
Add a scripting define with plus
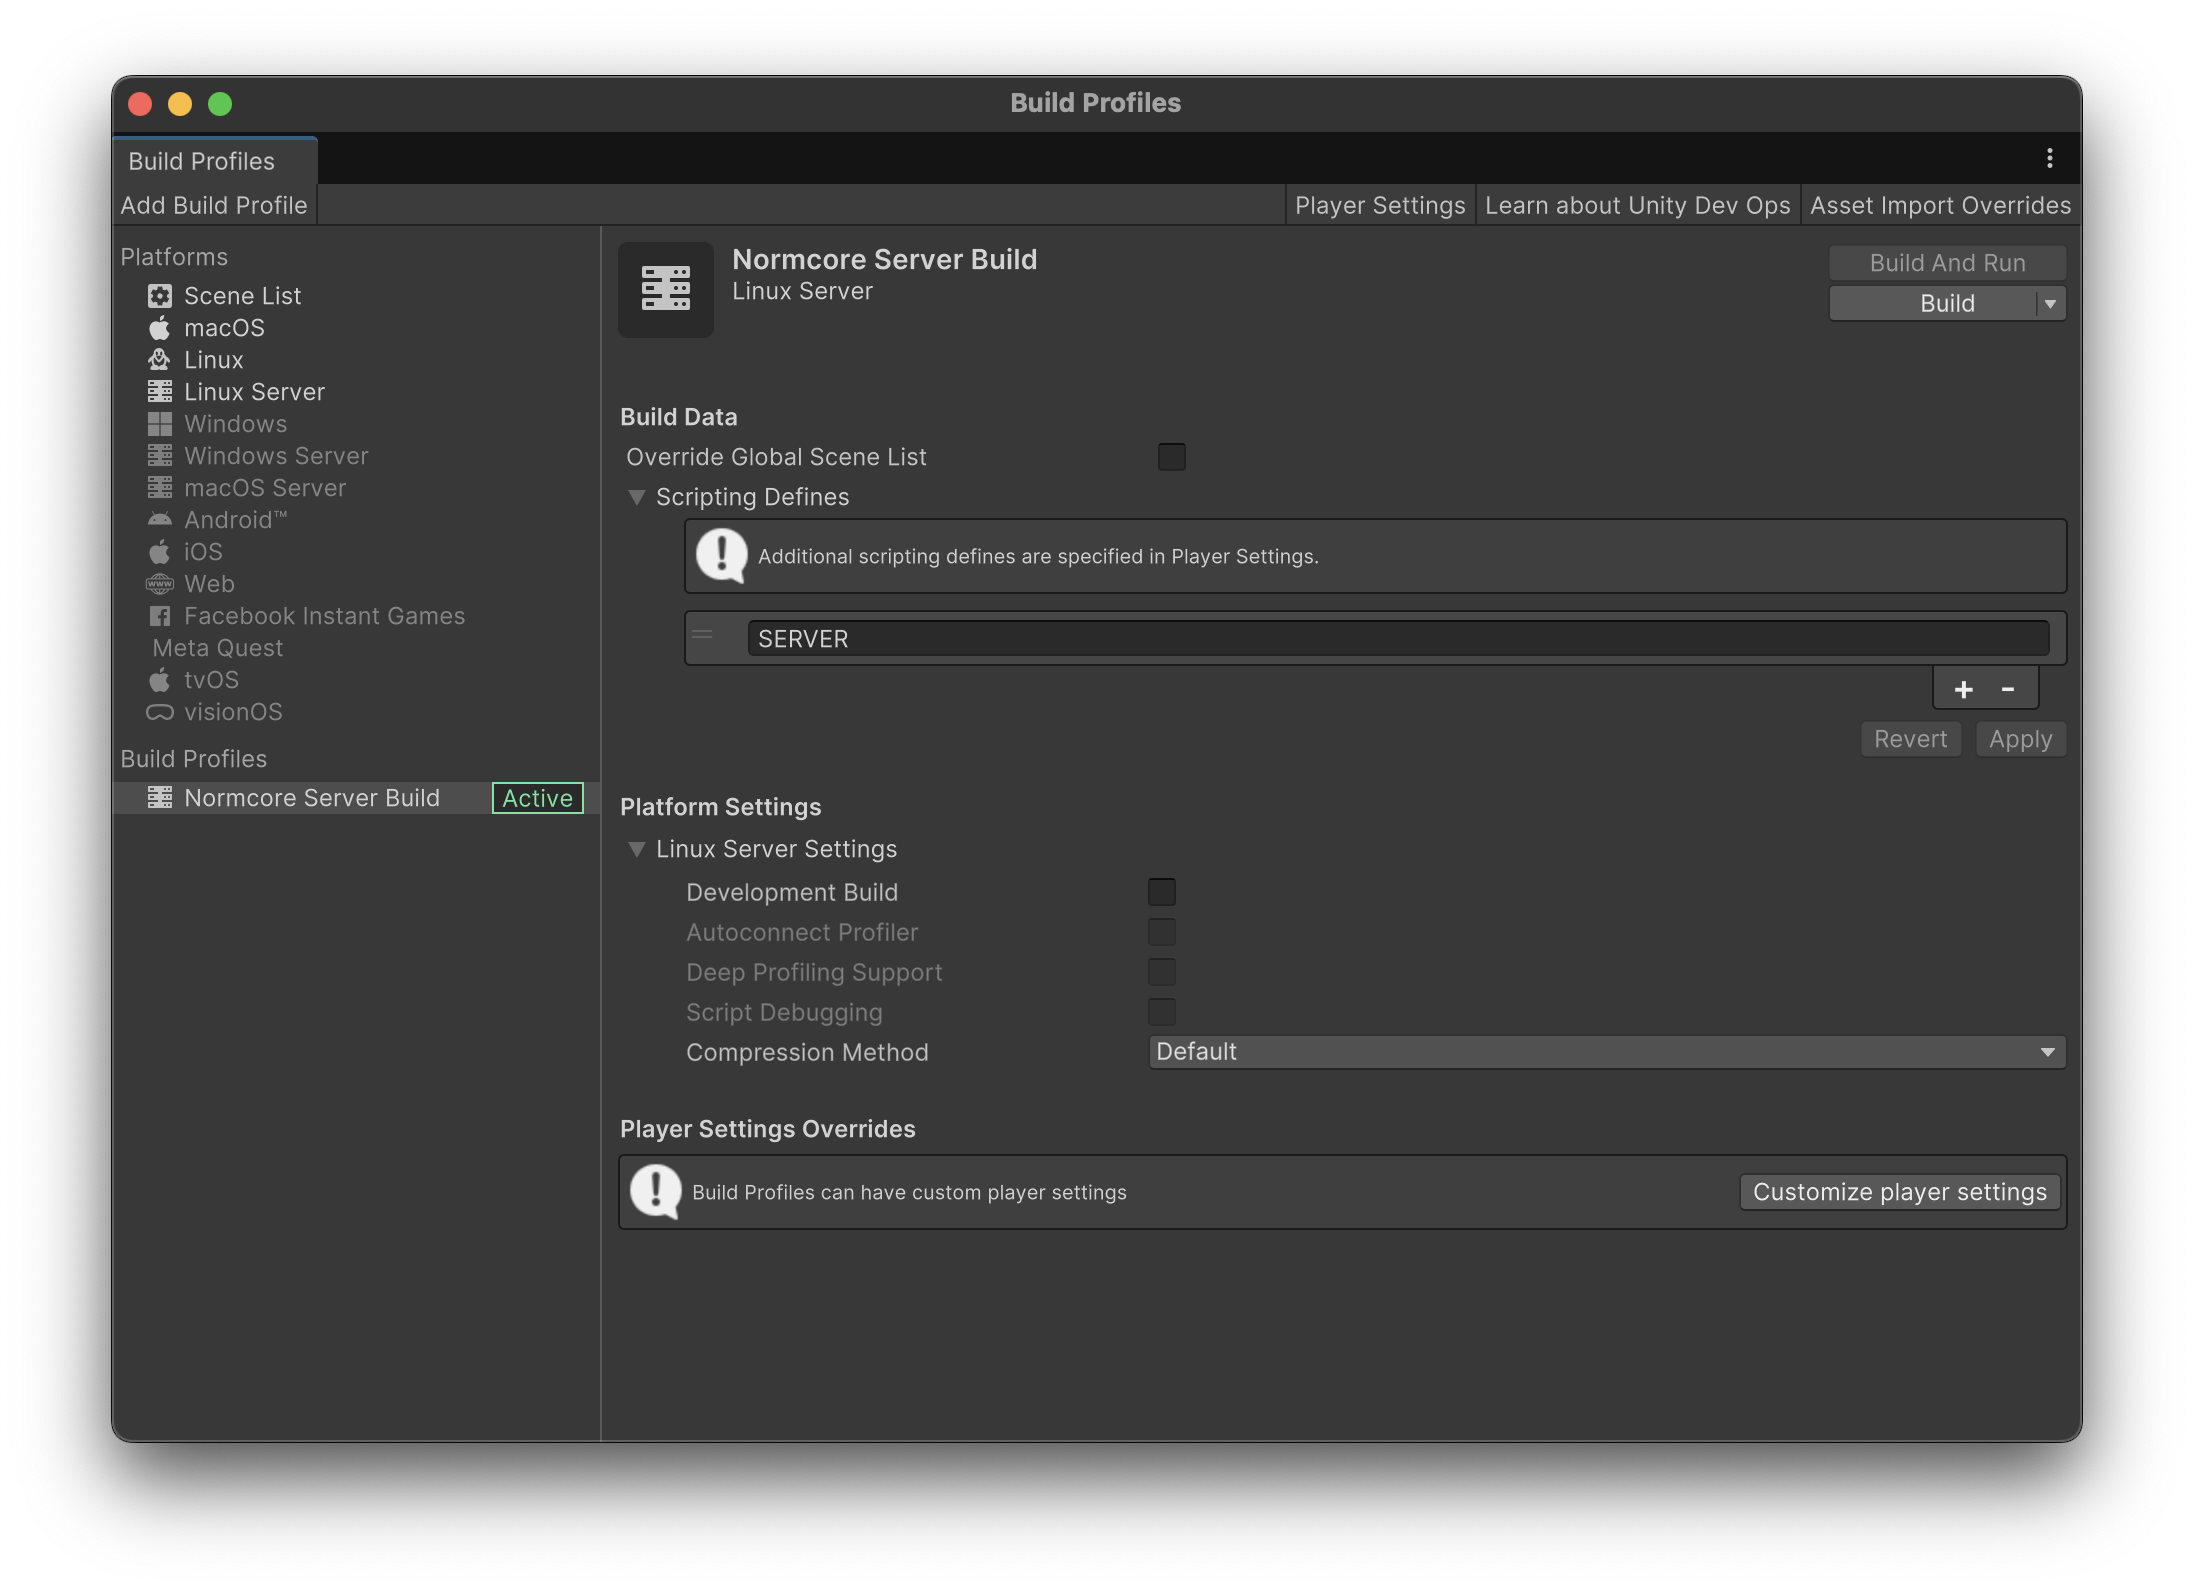click(1963, 689)
